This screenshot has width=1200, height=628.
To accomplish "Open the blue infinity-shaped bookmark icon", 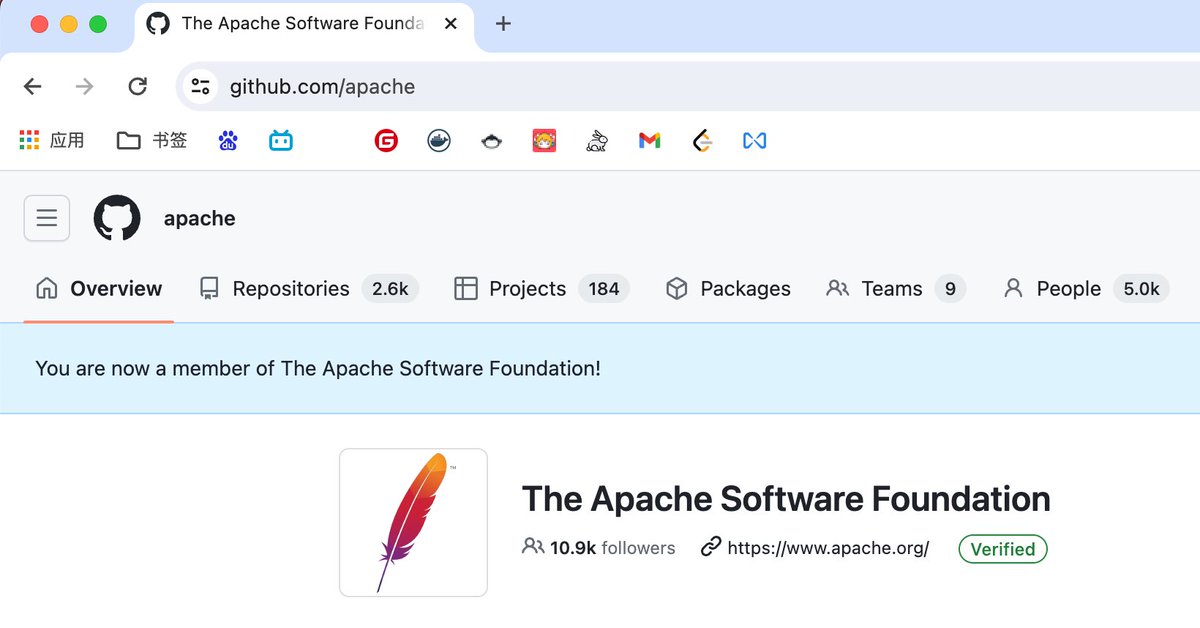I will click(755, 141).
